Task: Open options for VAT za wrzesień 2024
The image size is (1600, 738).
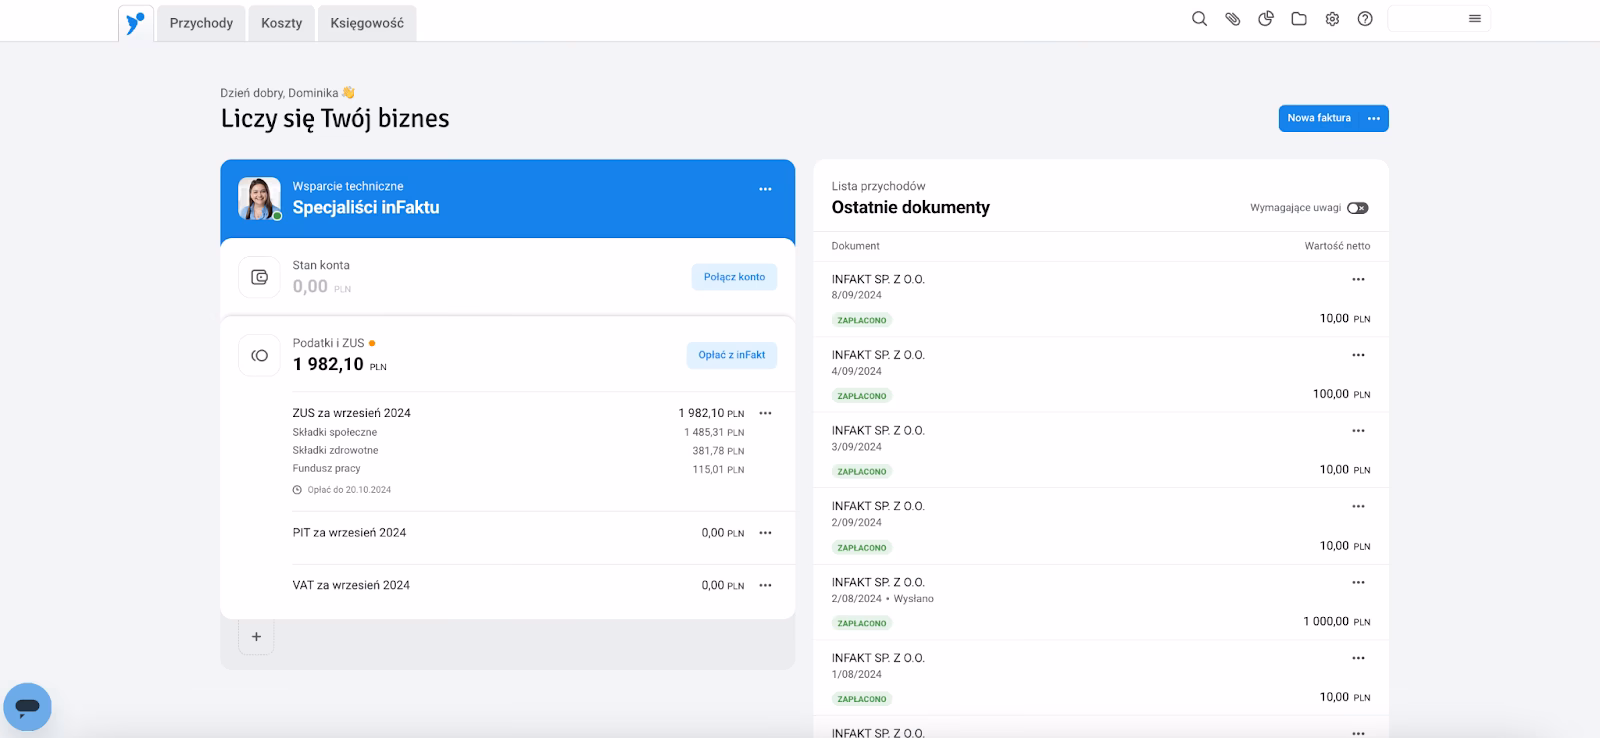Action: pyautogui.click(x=765, y=585)
